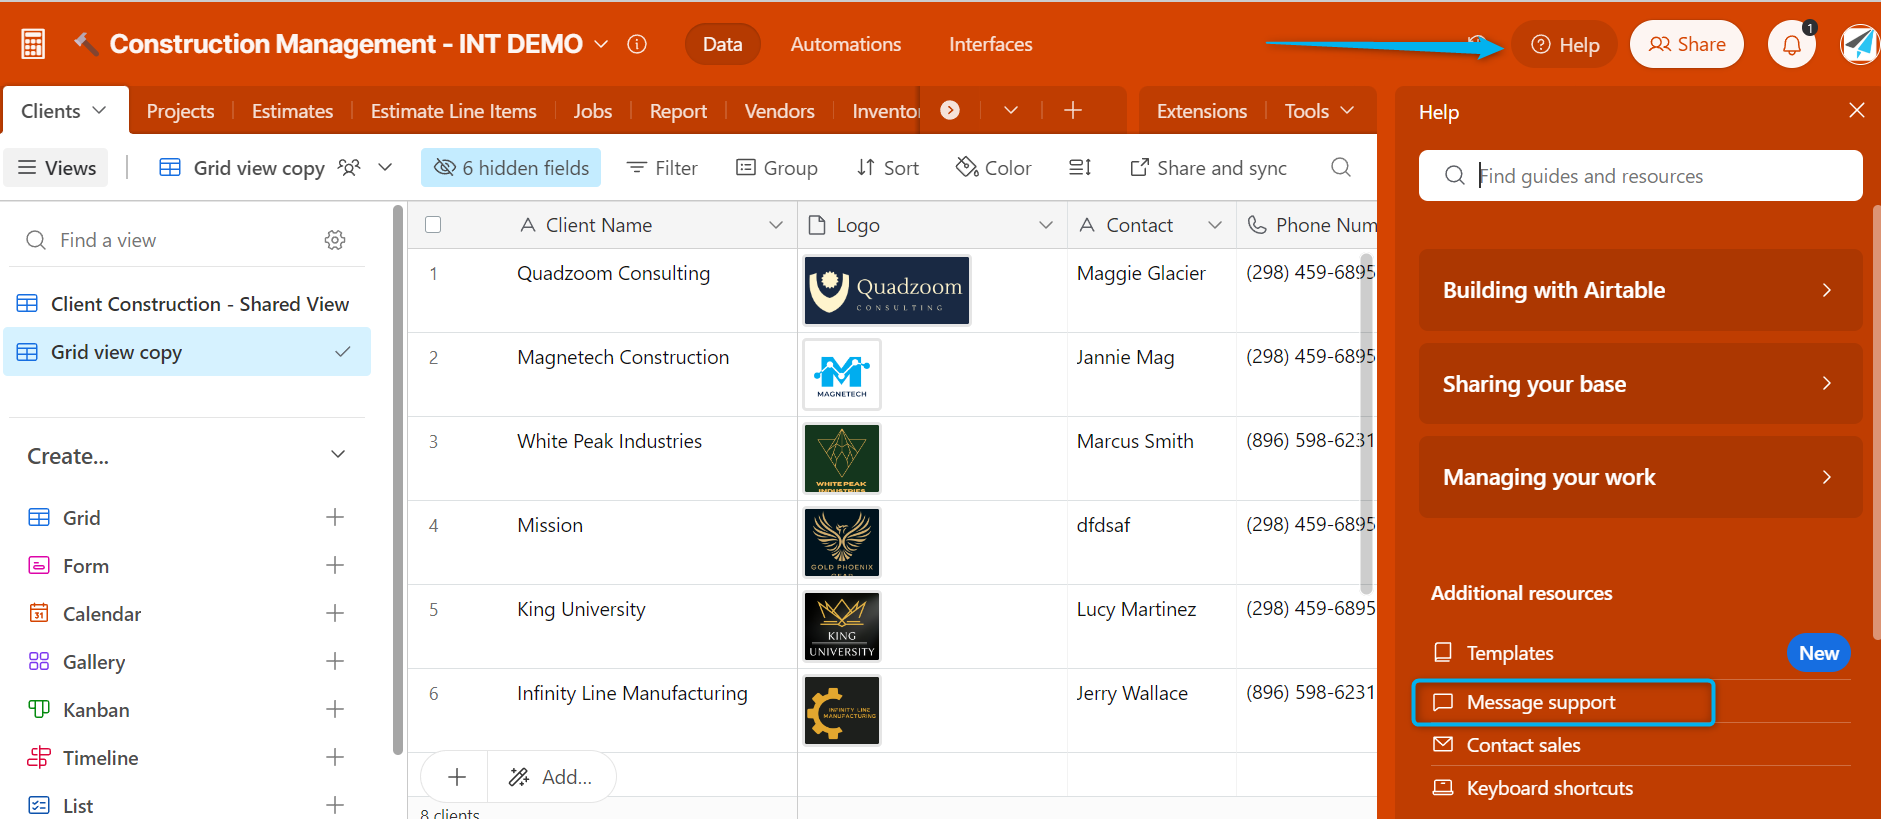Viewport: 1881px width, 819px height.
Task: Close the Help panel
Action: 1856,111
